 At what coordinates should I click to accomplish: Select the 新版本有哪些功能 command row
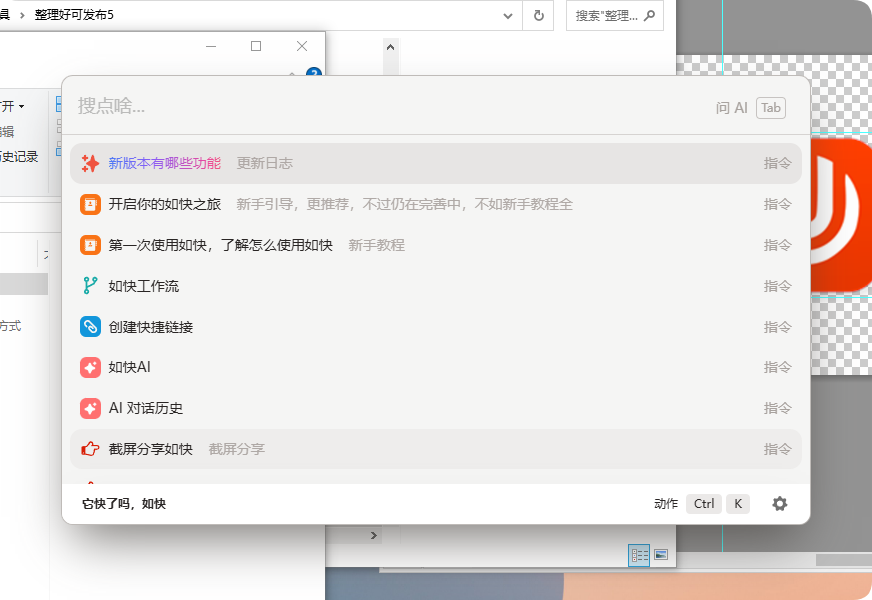[x=436, y=163]
